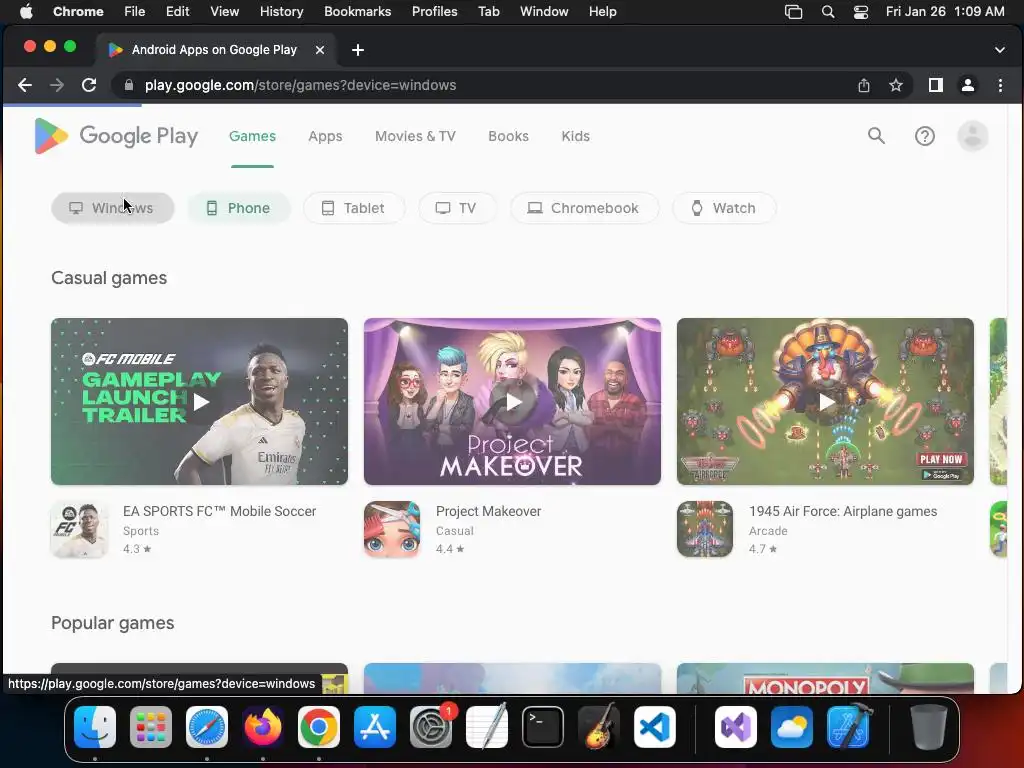Select the Phone device filter

click(x=238, y=208)
